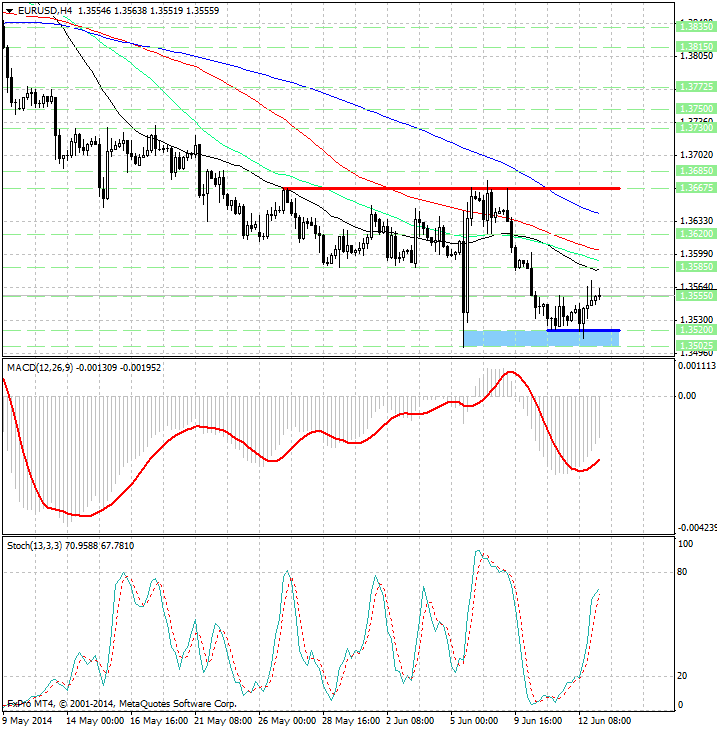Click the 26 May 00:00 date label
The height and width of the screenshot is (729, 717).
(287, 721)
